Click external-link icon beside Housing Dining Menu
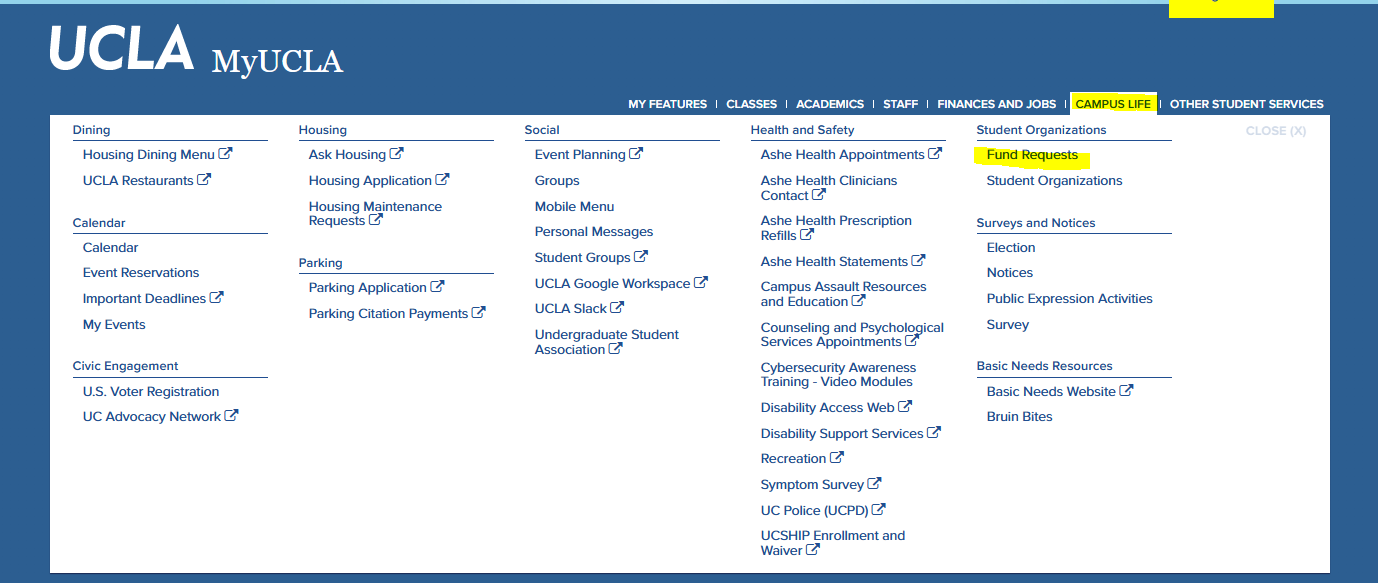 tap(226, 154)
